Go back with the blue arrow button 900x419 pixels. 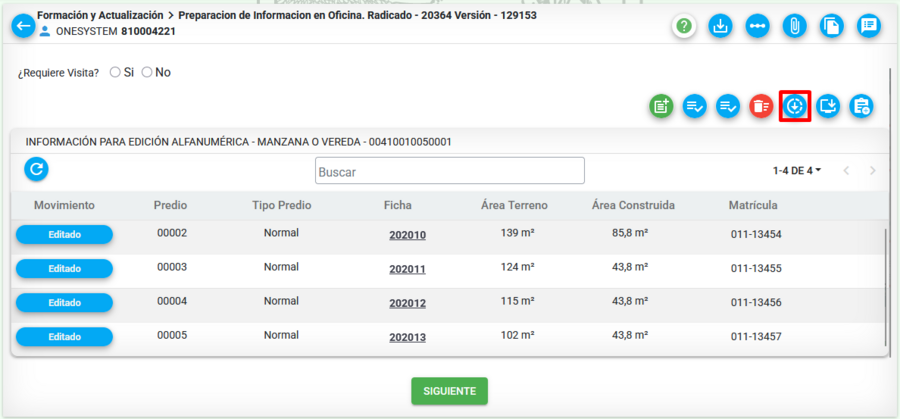(24, 26)
